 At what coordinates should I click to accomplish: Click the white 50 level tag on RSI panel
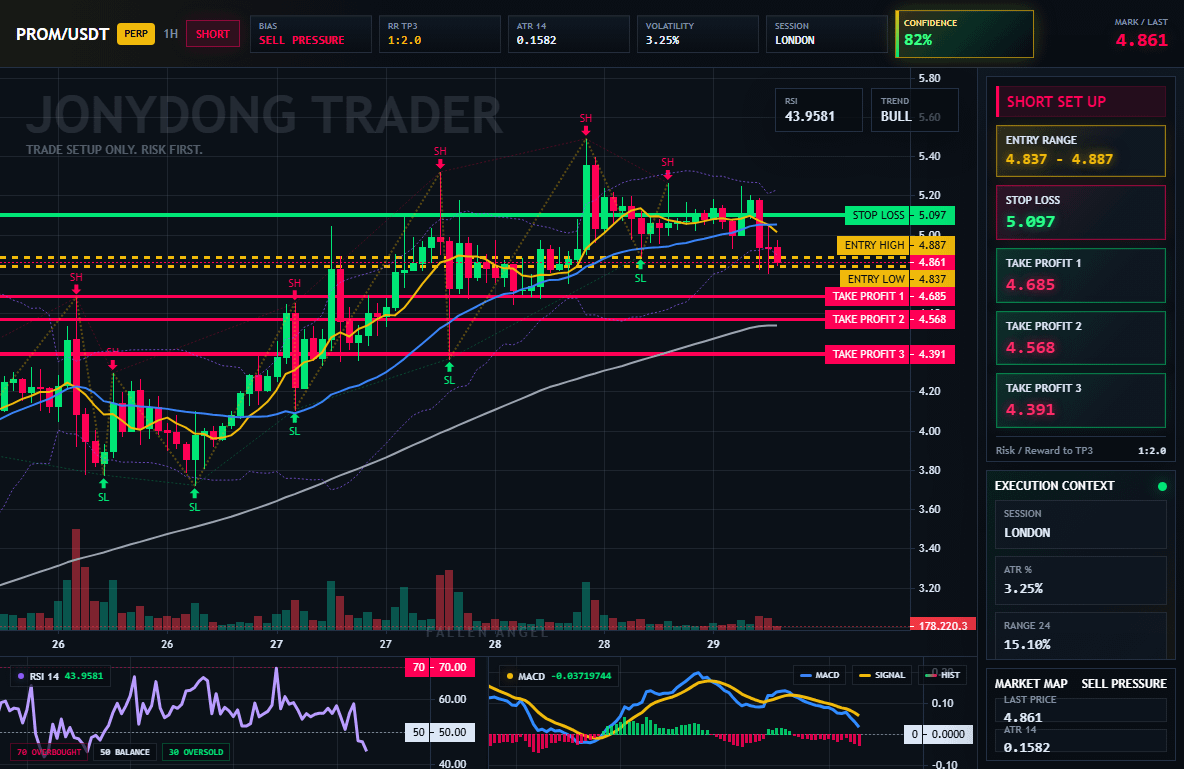click(441, 732)
